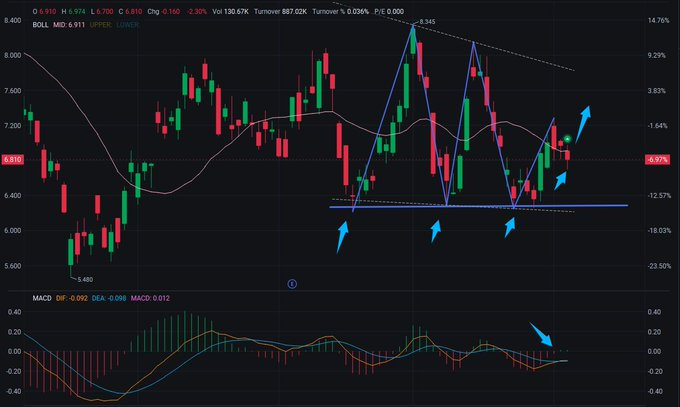Click the 7.200 price axis label

[12, 125]
